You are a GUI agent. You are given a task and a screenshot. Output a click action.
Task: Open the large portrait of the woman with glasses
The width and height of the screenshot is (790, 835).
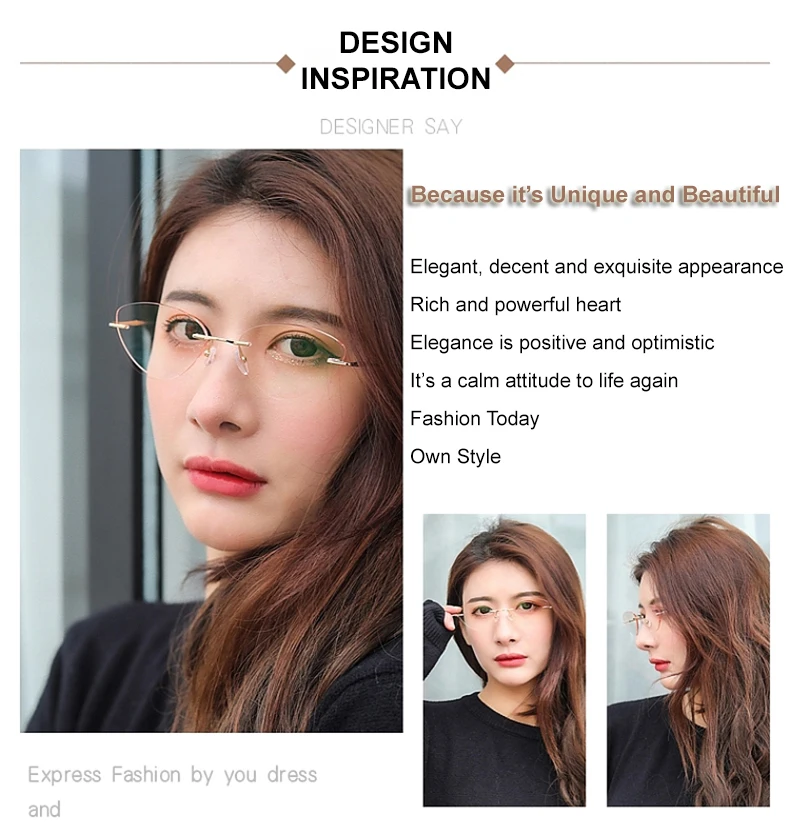pyautogui.click(x=211, y=440)
